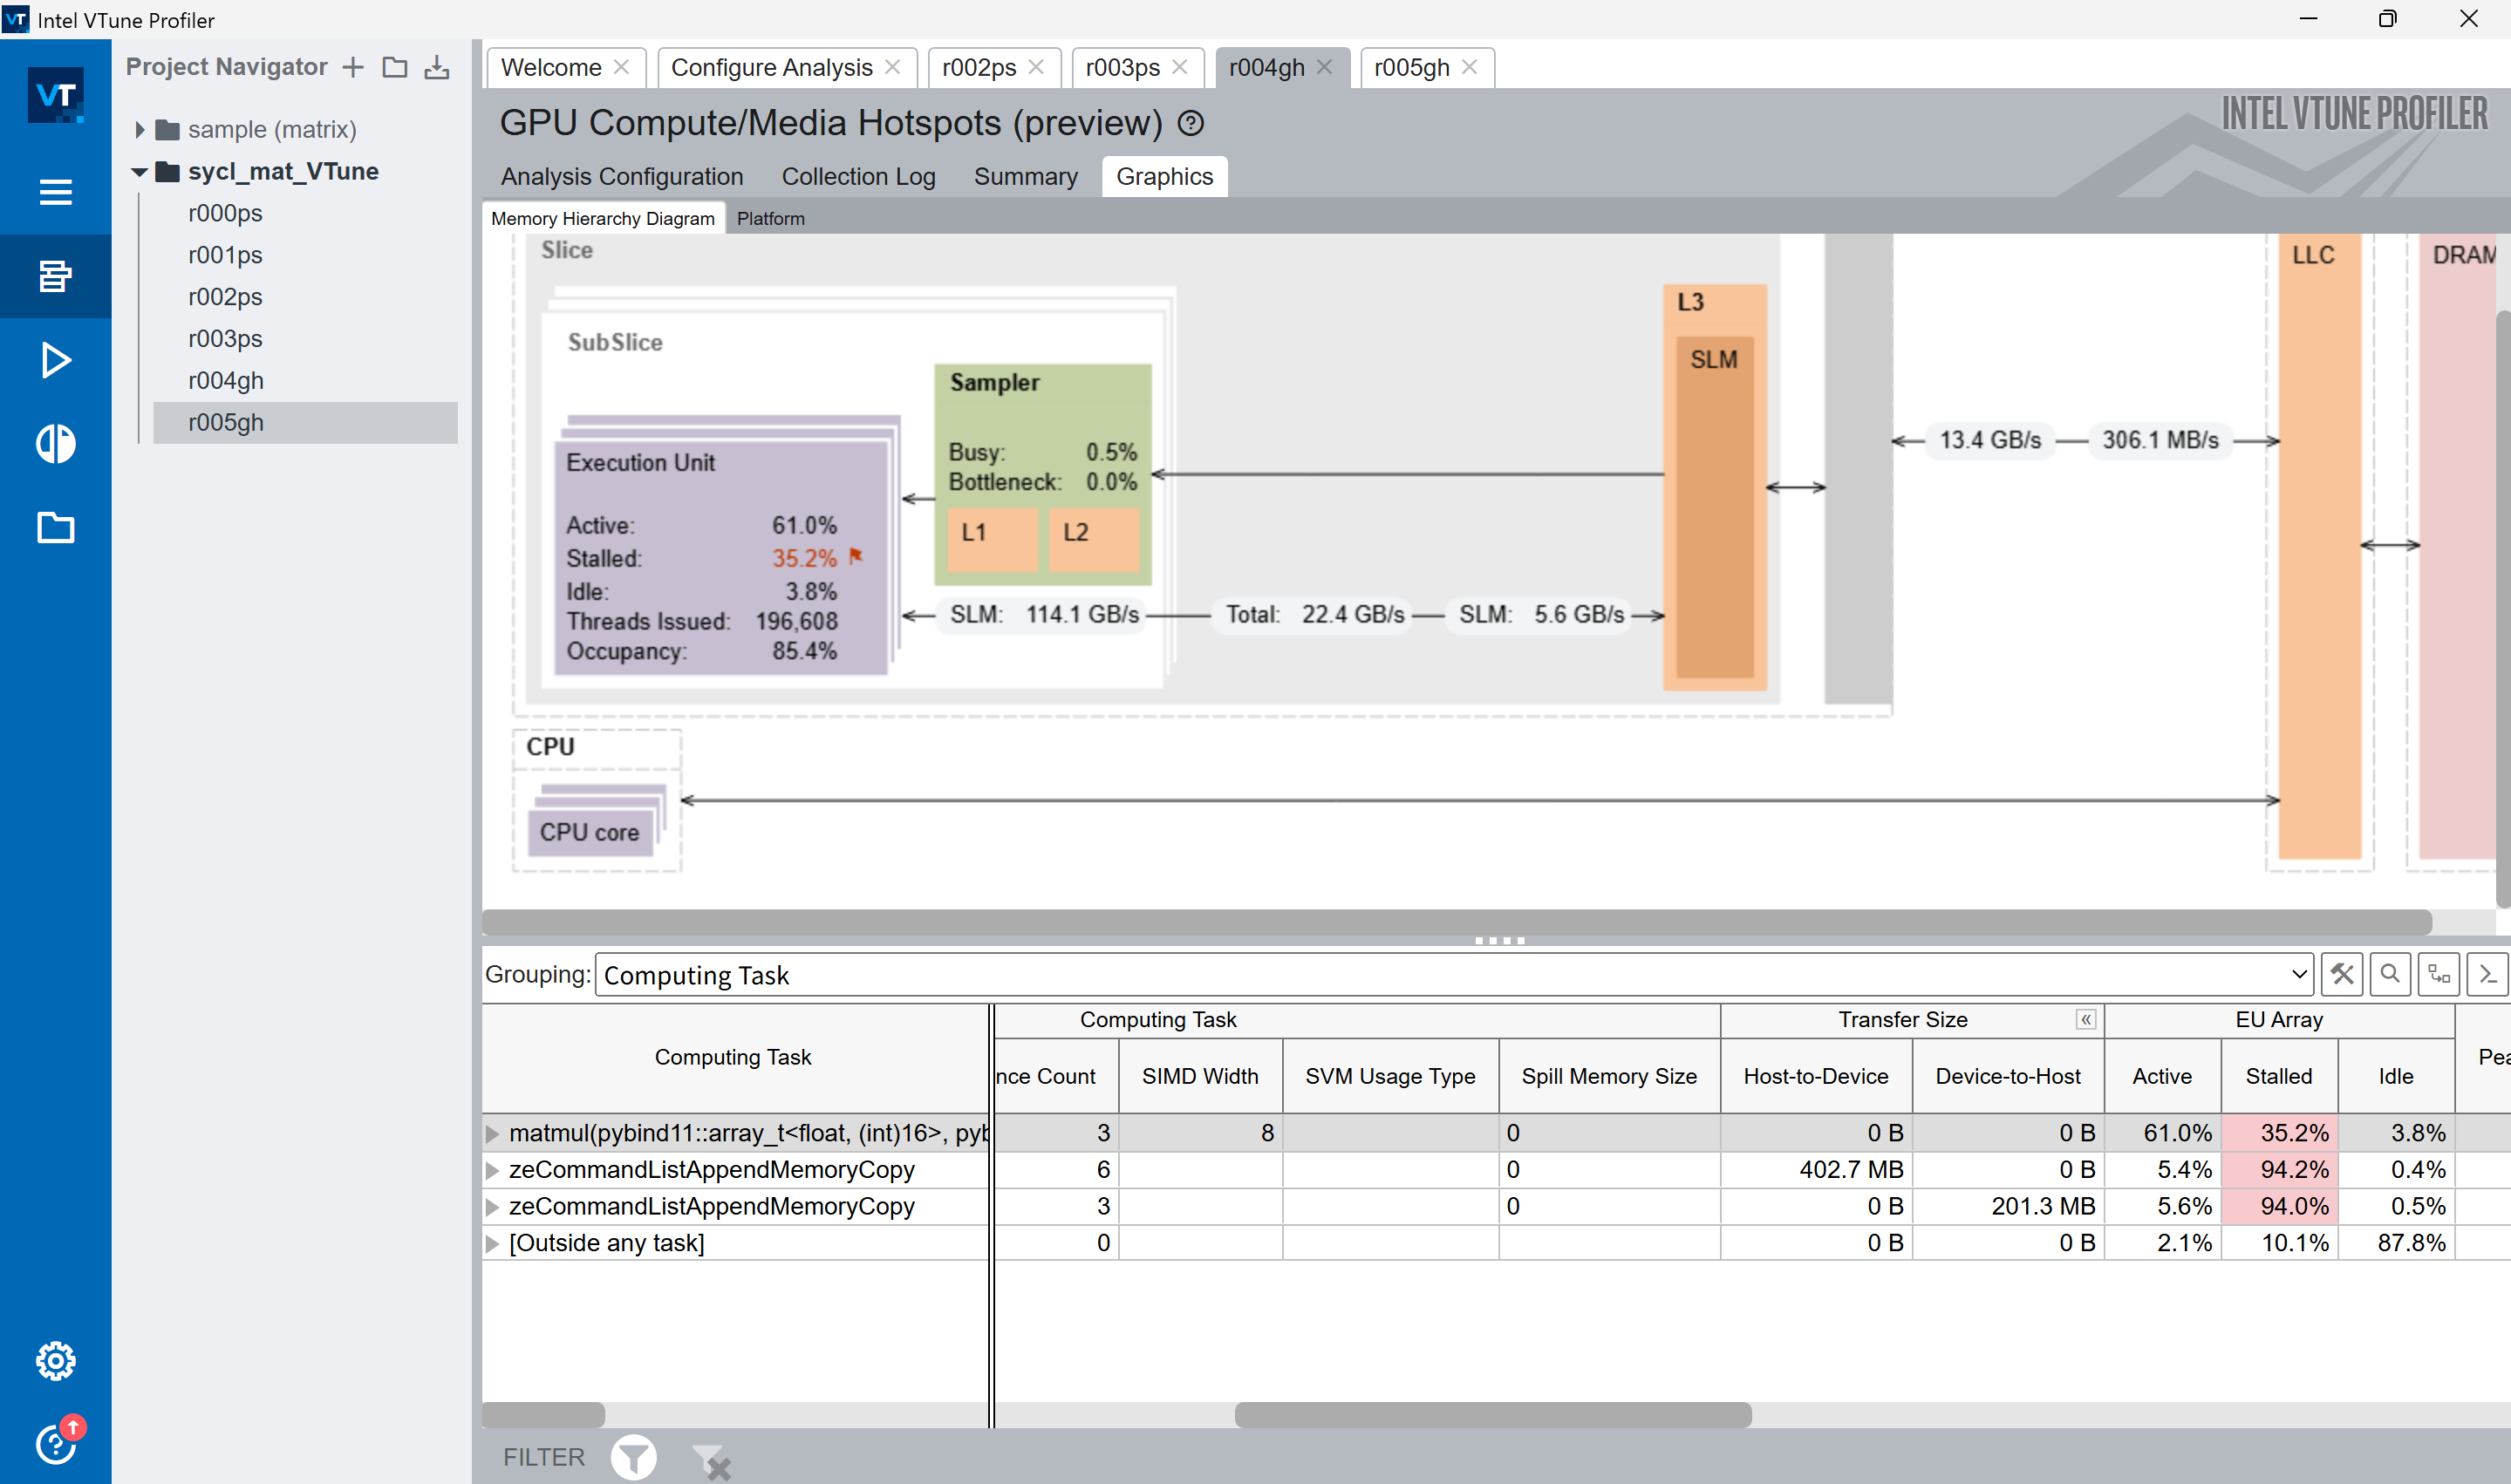Select the Memory Hierarchy Diagram sub-tab

coord(603,219)
